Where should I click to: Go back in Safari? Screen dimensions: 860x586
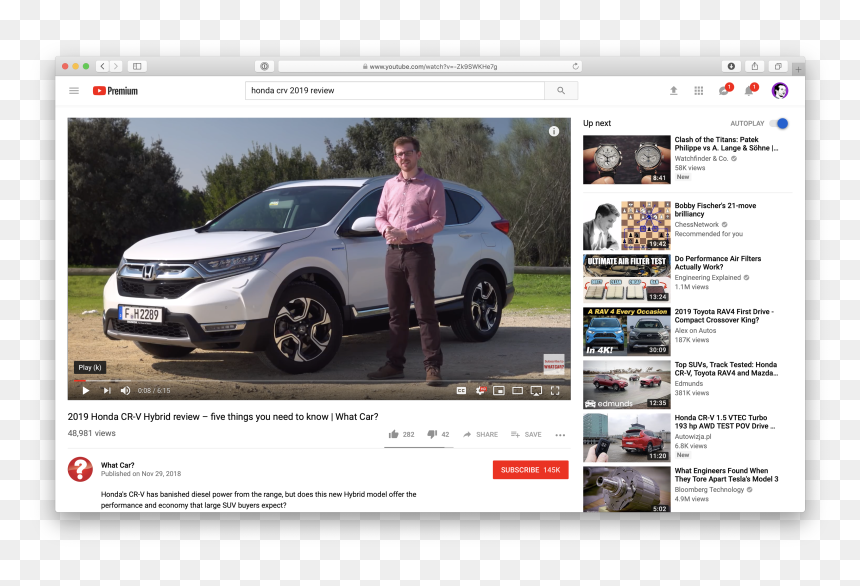click(x=103, y=66)
